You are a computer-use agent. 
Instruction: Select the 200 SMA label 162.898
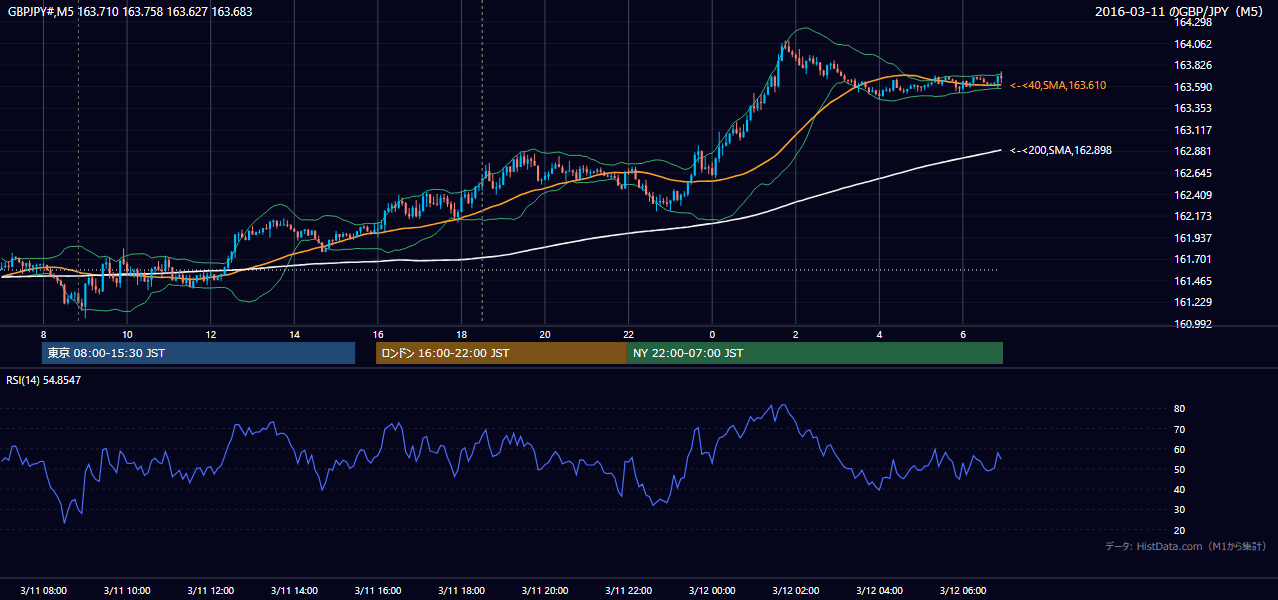[1061, 150]
